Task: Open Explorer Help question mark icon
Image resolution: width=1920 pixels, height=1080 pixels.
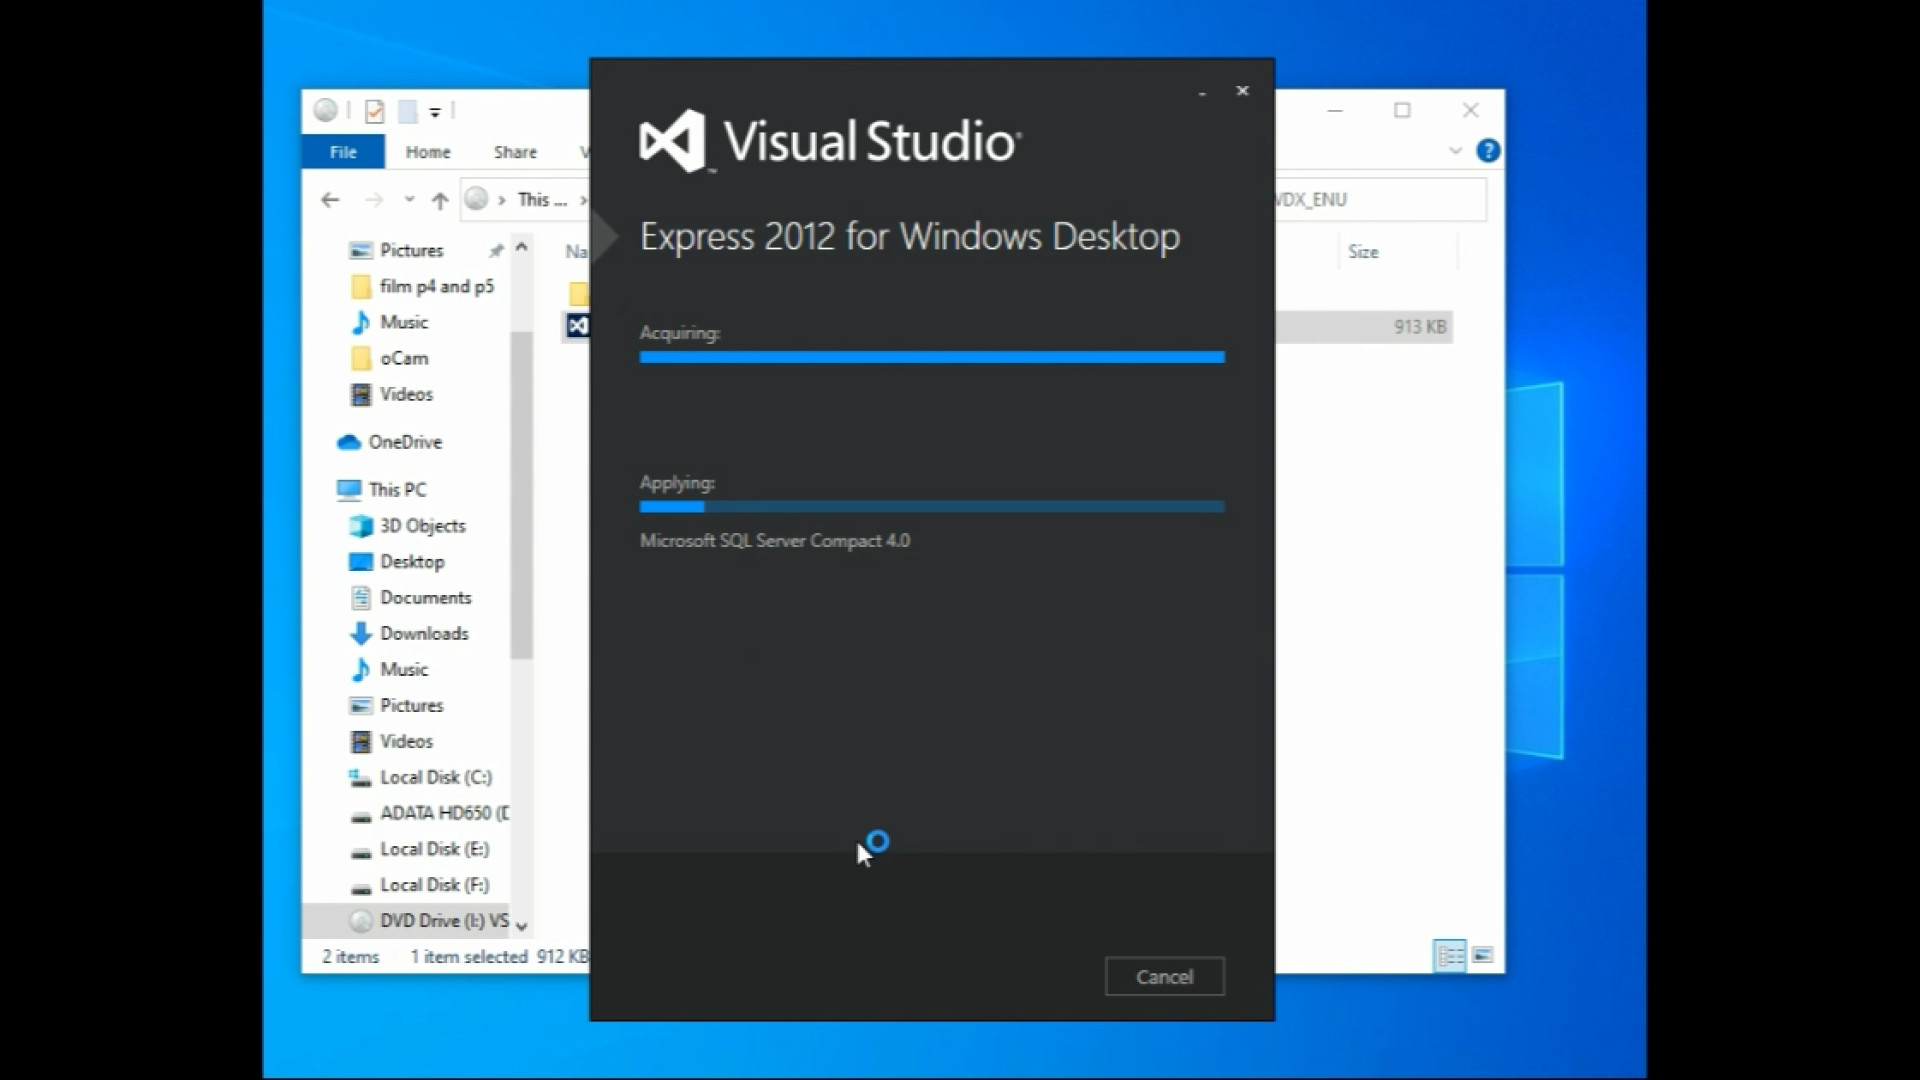Action: coord(1488,151)
